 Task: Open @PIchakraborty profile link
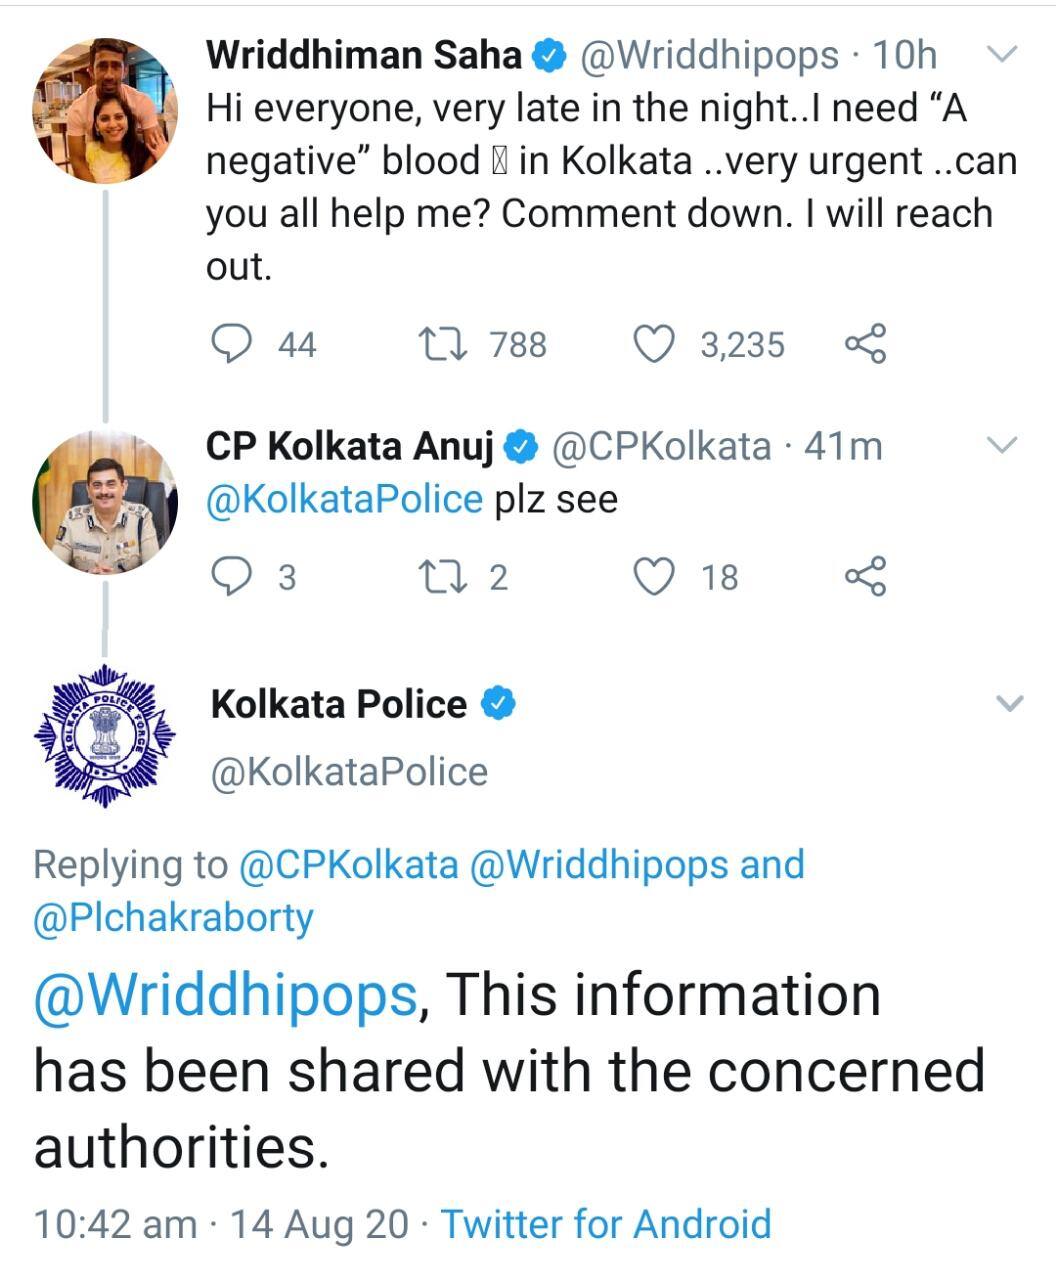pyautogui.click(x=173, y=918)
